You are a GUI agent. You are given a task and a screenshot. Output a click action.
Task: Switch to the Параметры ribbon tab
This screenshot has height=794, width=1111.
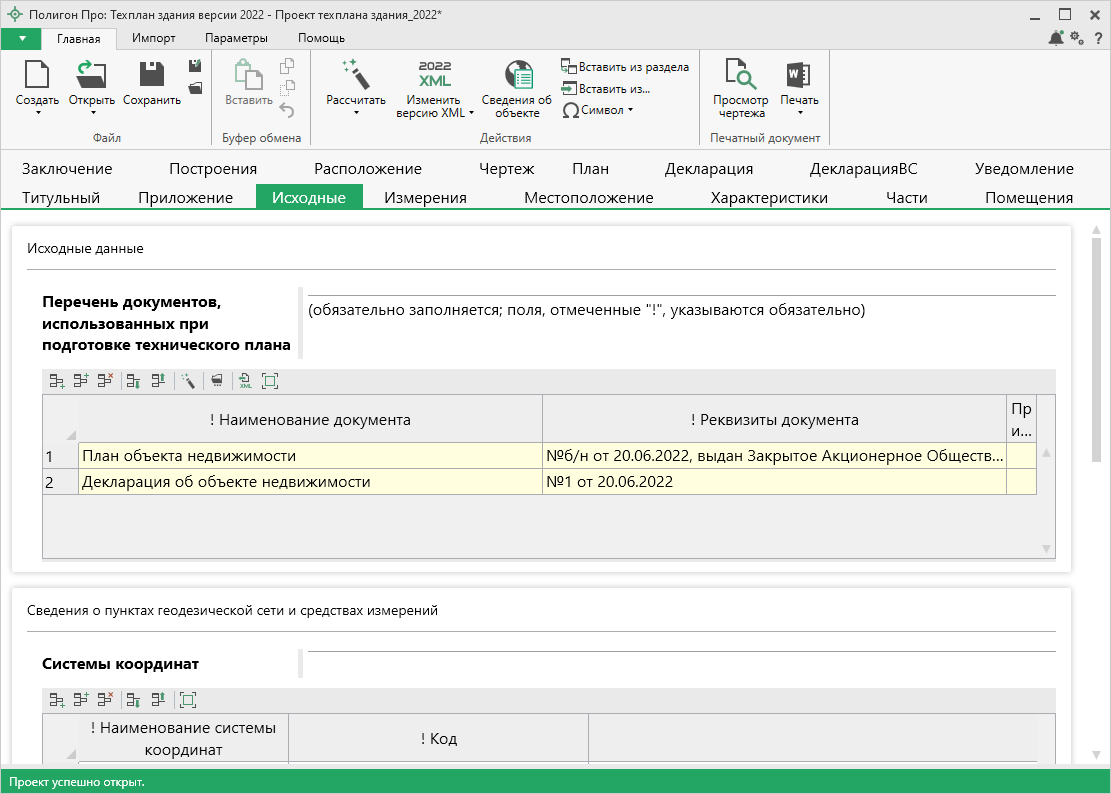click(x=236, y=38)
